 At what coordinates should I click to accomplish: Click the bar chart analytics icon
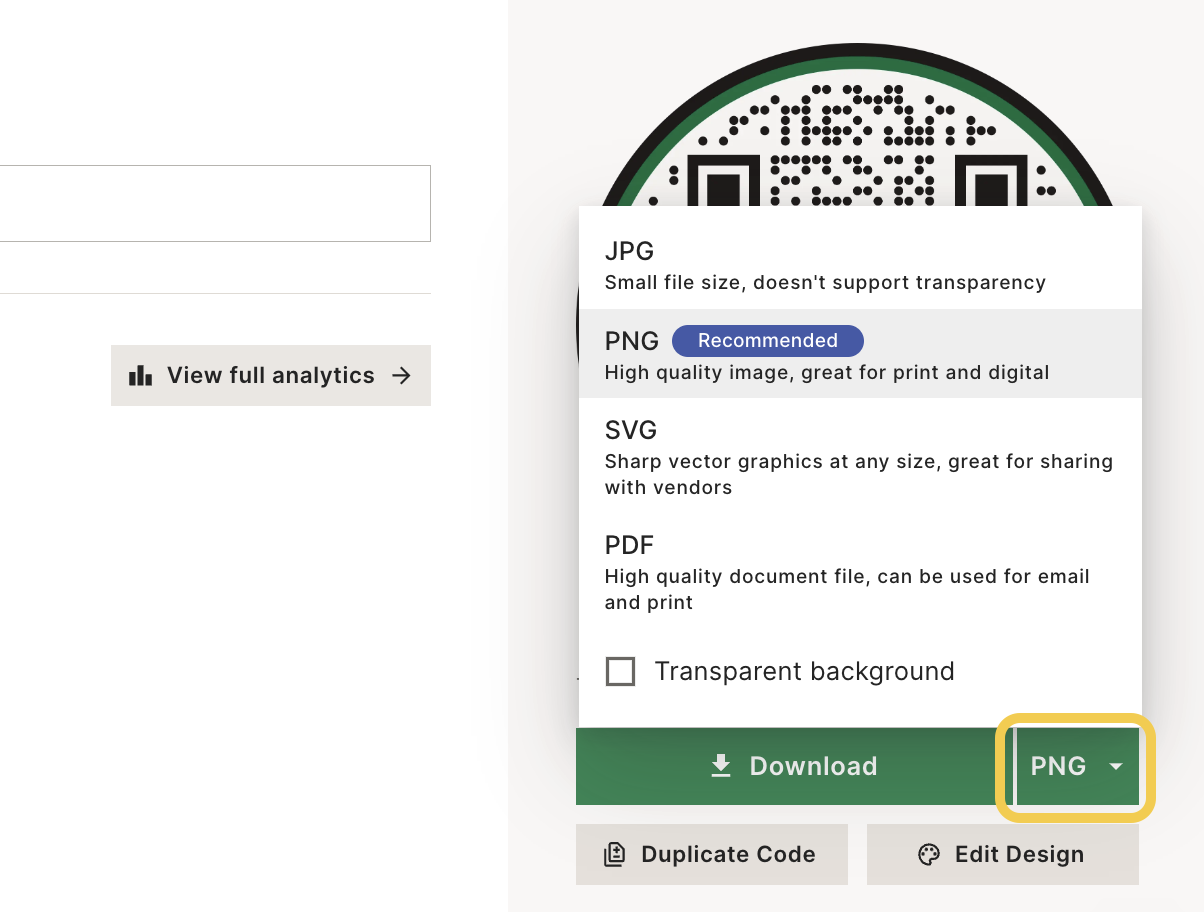141,376
